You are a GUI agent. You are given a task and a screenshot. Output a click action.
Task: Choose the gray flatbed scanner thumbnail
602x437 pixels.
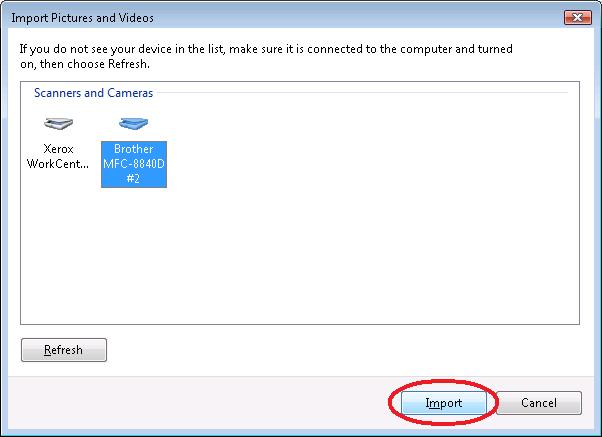[58, 123]
